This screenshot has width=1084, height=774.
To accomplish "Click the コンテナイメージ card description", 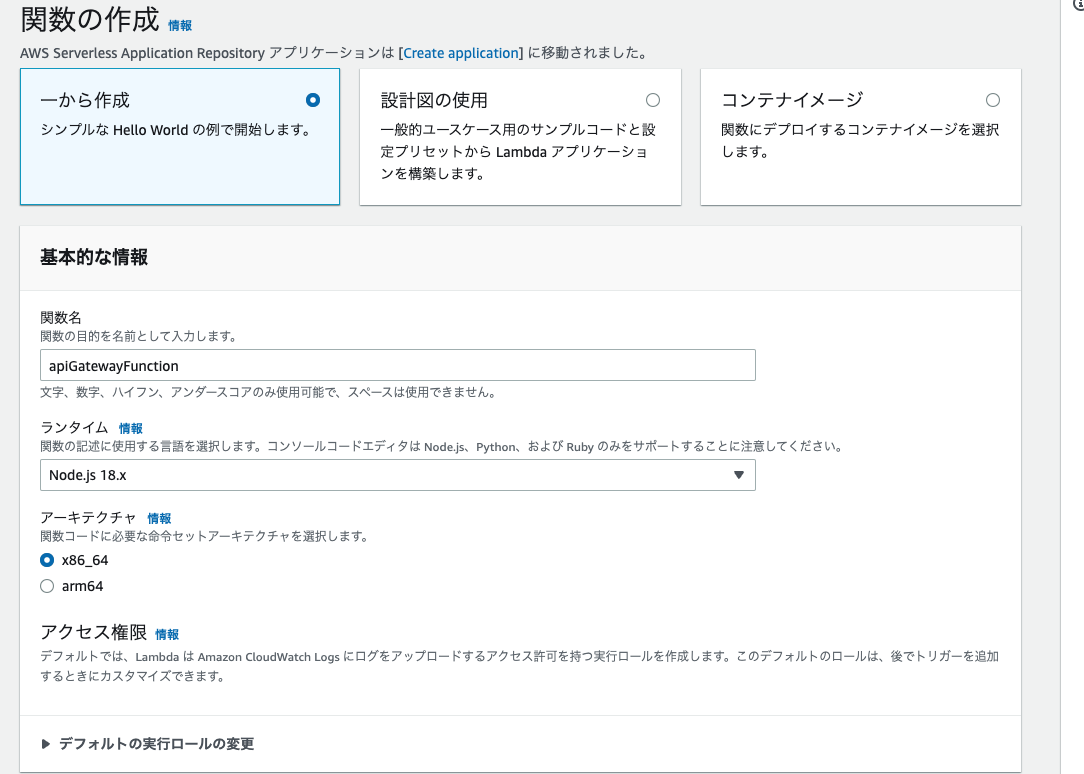I will [x=860, y=140].
